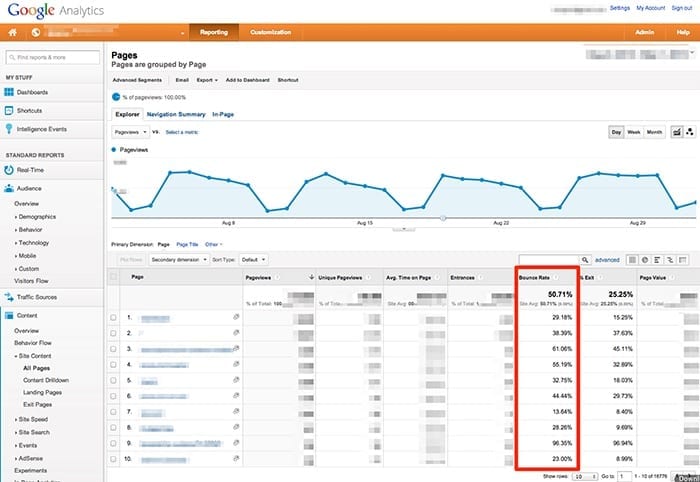The image size is (700, 482).
Task: Select the Explorer tab
Action: point(127,114)
